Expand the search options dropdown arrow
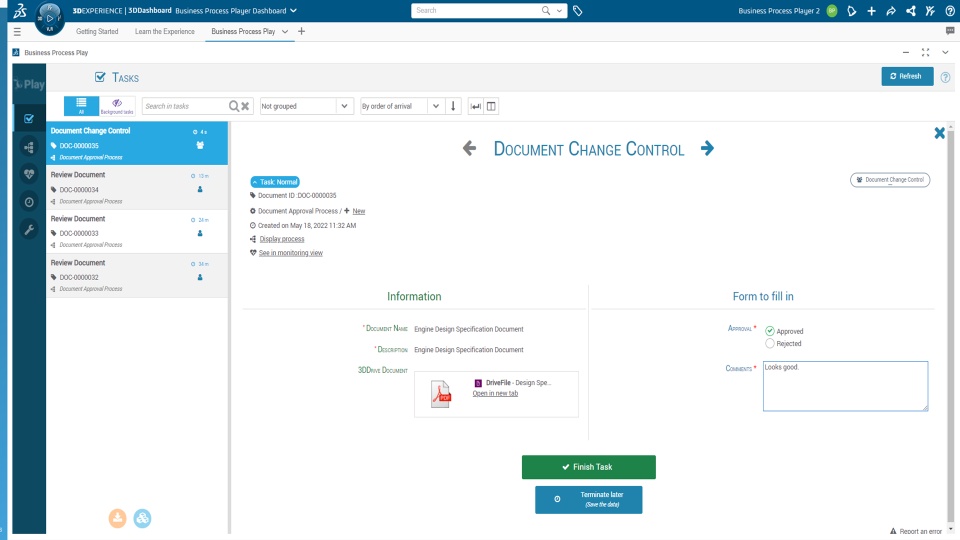Screen dimensions: 960x540 pyautogui.click(x=559, y=10)
